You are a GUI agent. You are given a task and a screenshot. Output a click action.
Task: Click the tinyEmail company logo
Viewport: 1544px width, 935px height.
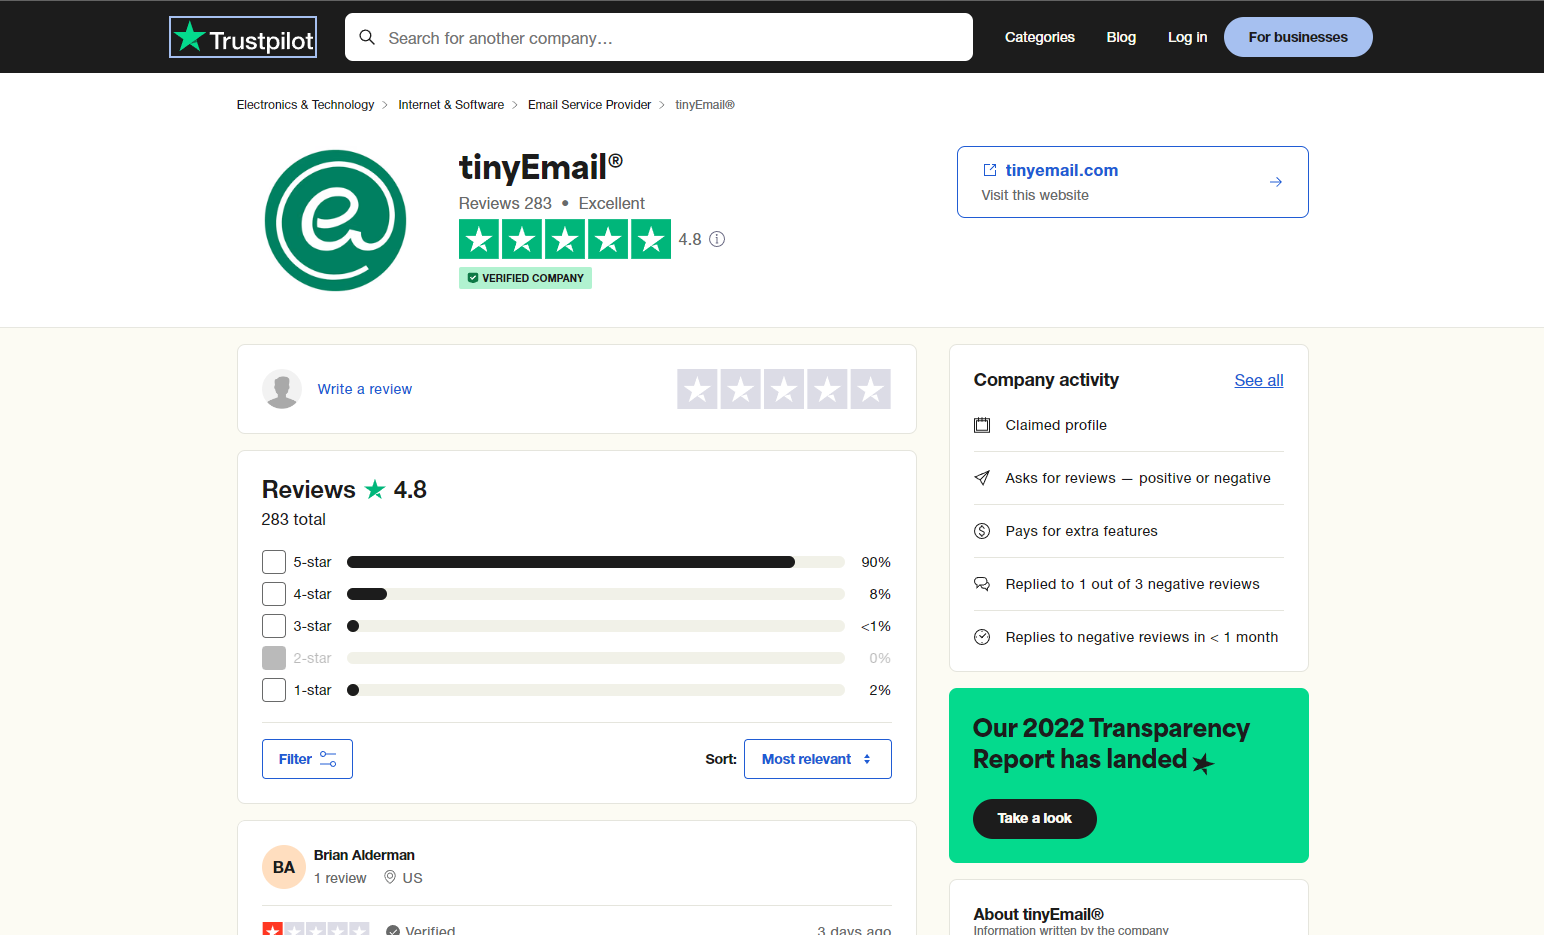(335, 220)
